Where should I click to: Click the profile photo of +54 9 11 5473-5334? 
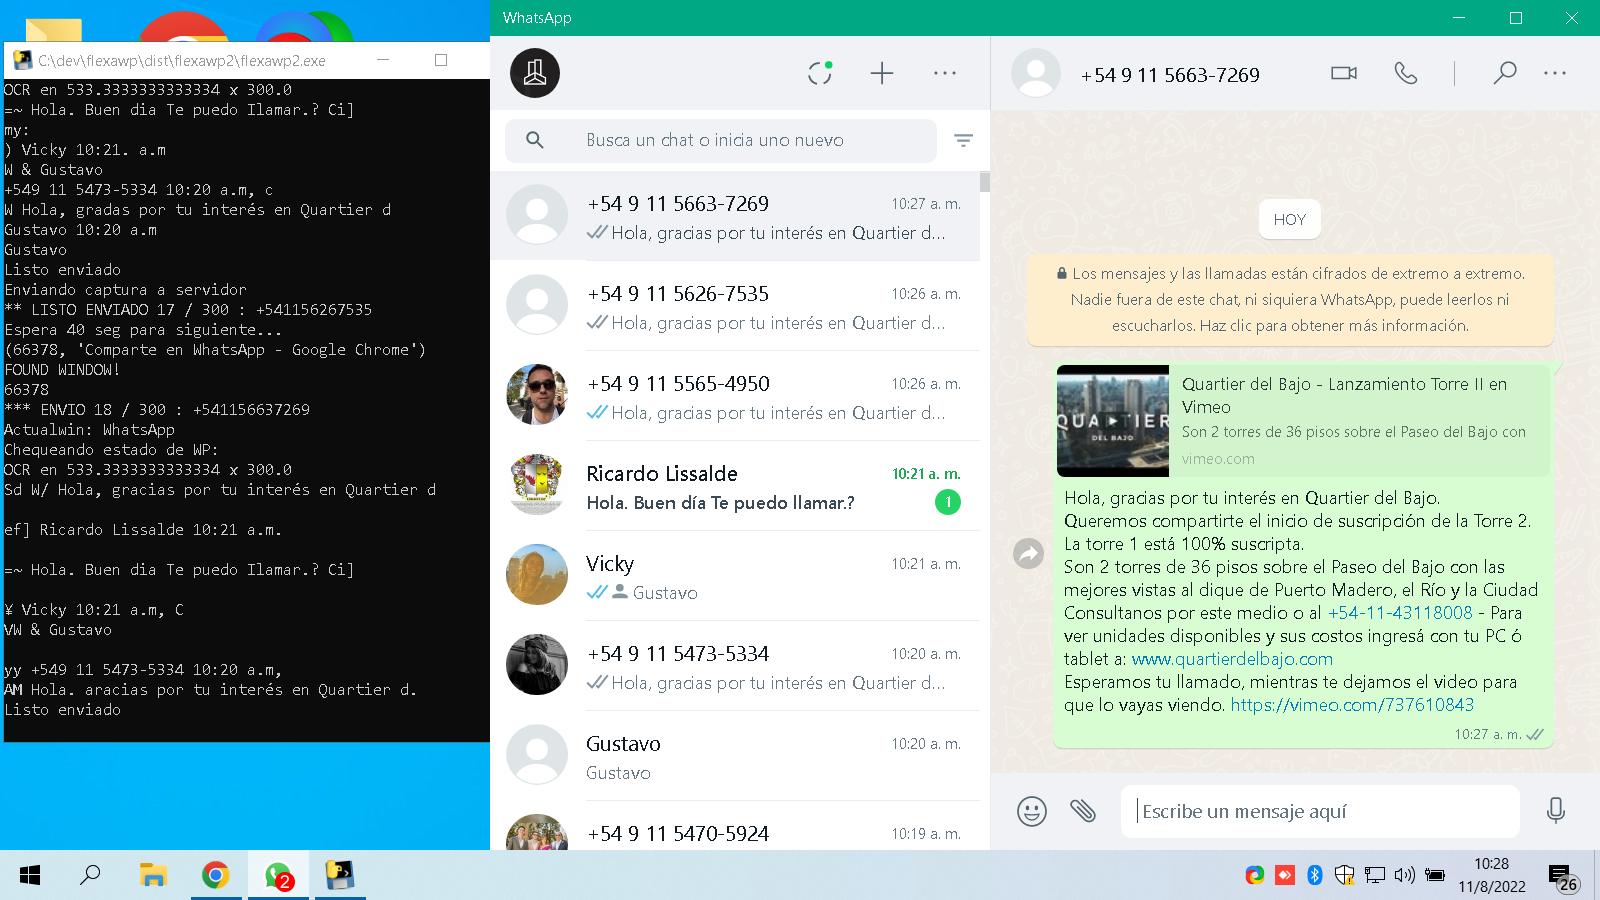(x=537, y=665)
